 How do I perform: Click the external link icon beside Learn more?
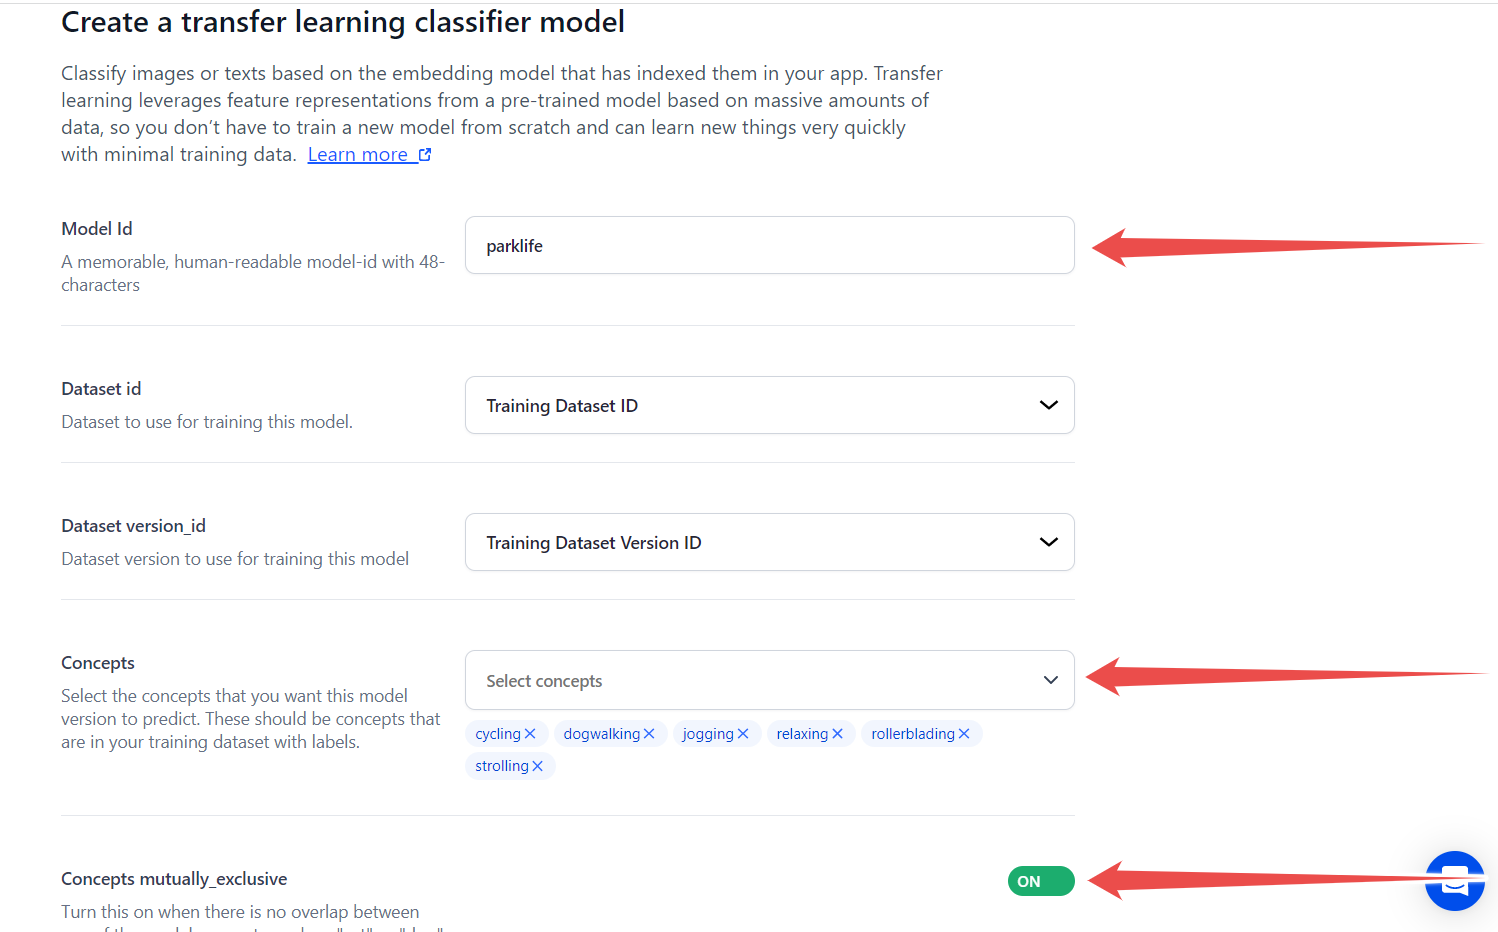[x=425, y=153]
